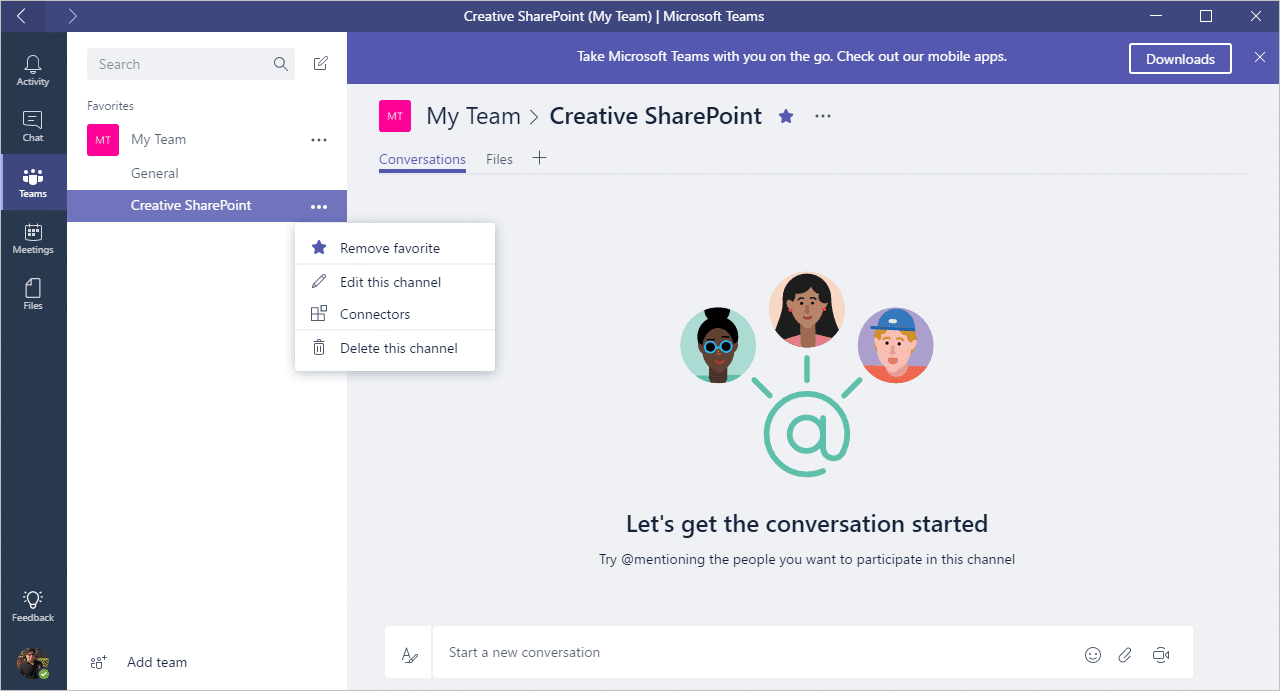
Task: Open the Files section in sidebar
Action: pos(33,294)
